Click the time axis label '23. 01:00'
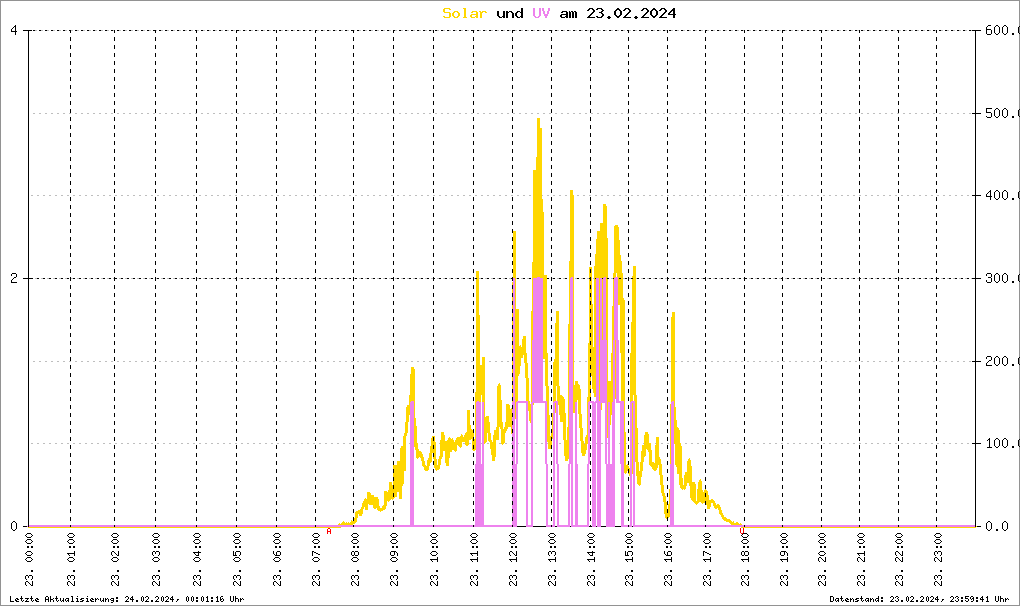The image size is (1020, 606). point(71,559)
